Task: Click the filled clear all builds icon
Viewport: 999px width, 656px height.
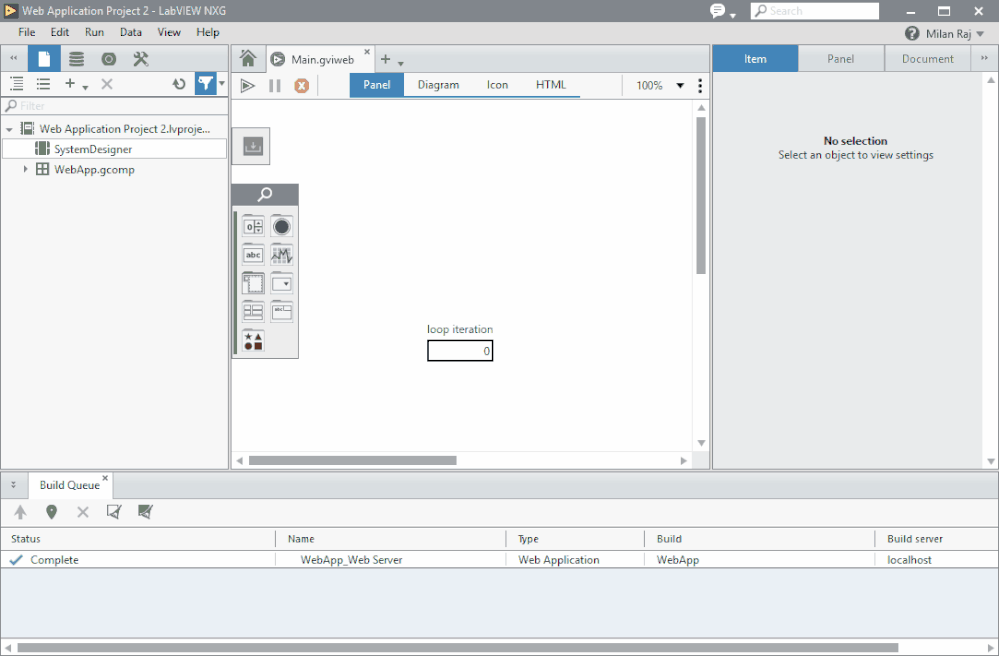Action: coord(145,512)
